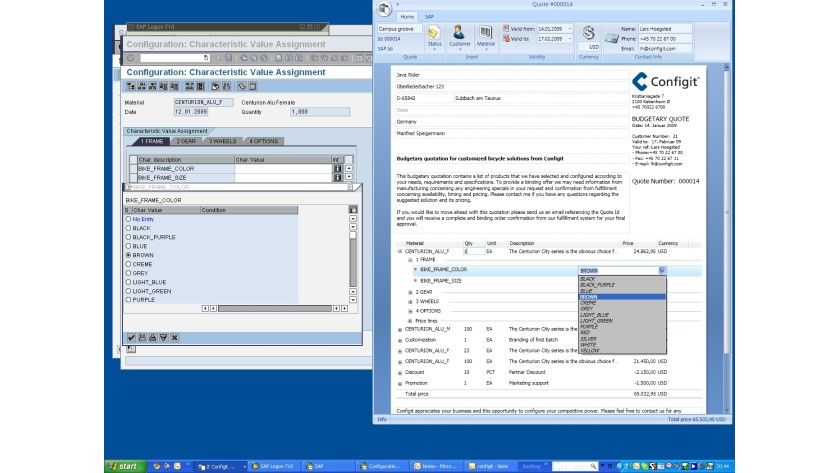The width and height of the screenshot is (840, 473).
Task: Switch to the SAP ribbon tab
Action: 429,17
